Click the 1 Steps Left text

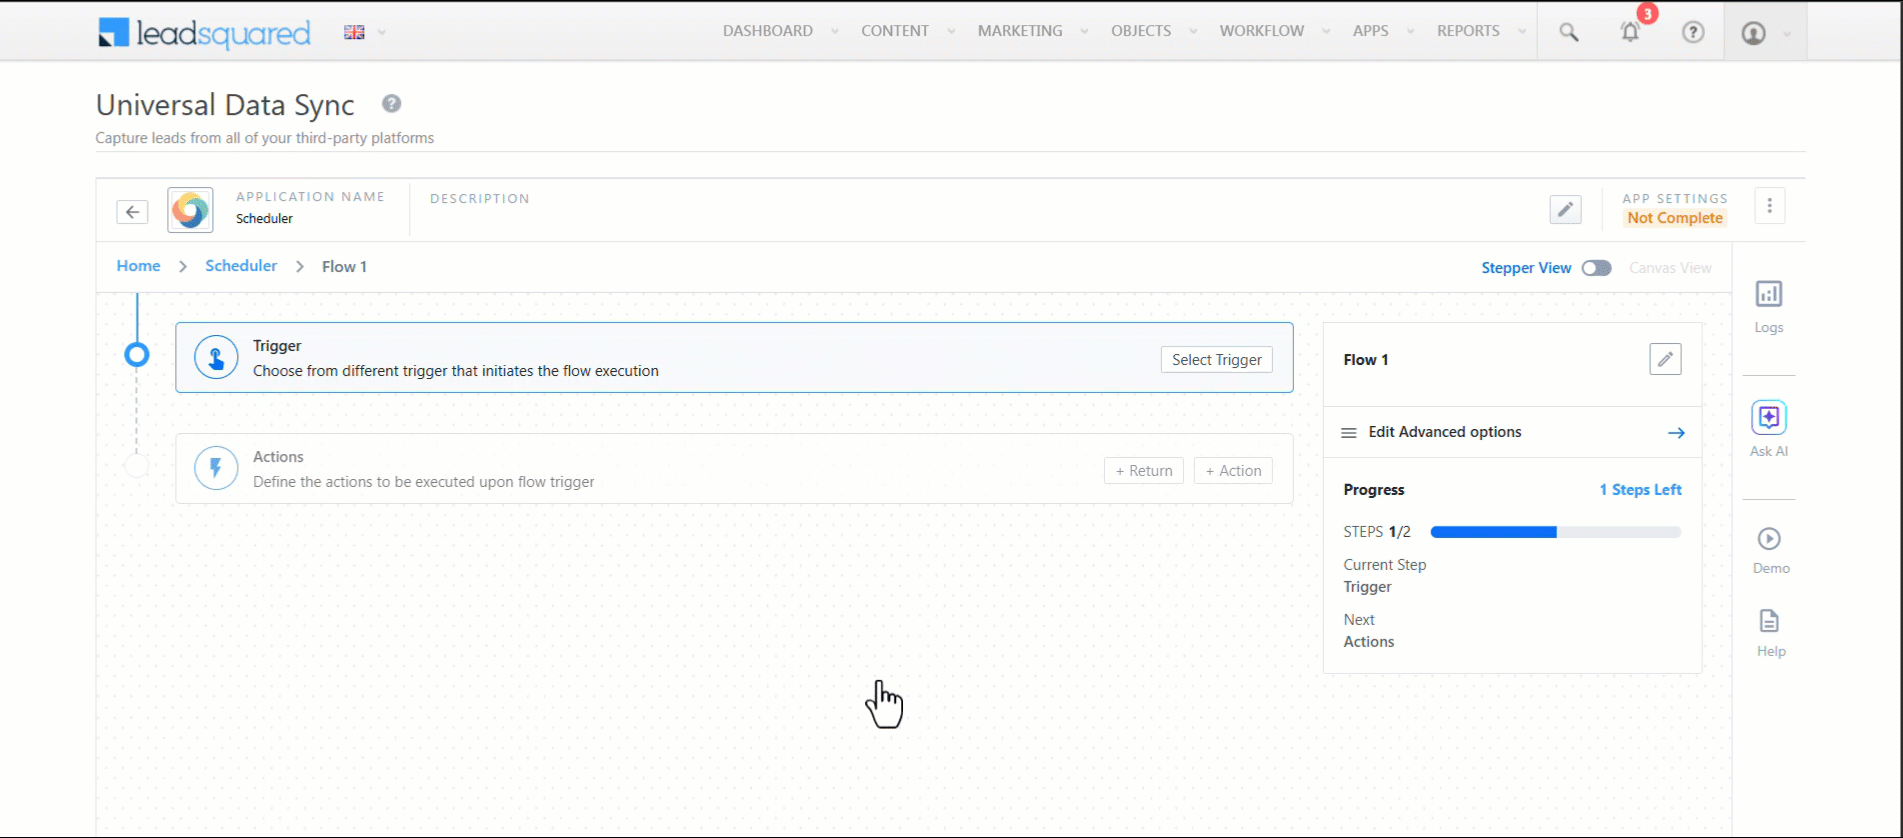[1640, 490]
